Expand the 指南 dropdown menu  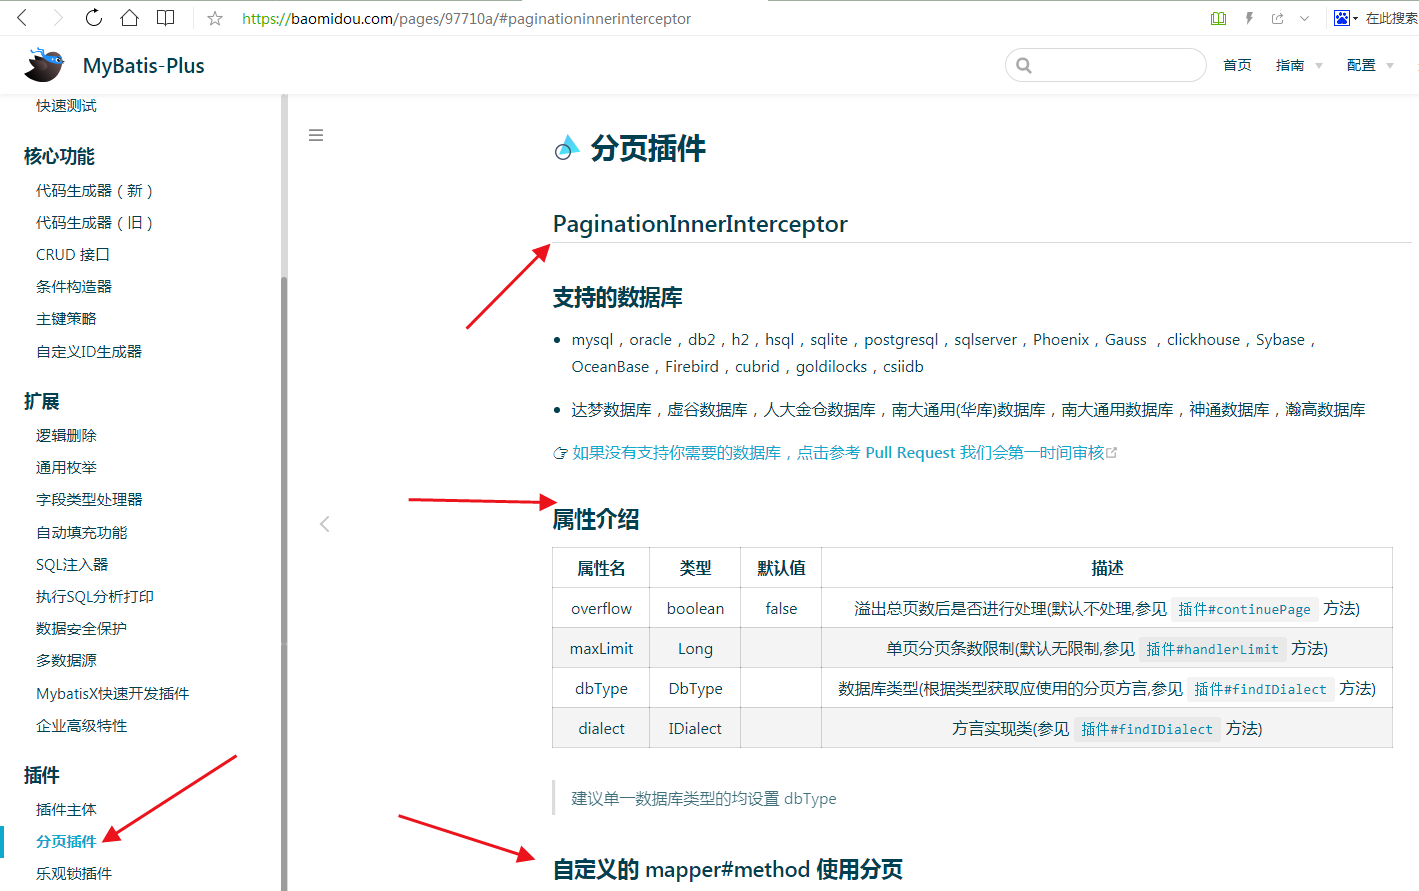tap(1299, 65)
